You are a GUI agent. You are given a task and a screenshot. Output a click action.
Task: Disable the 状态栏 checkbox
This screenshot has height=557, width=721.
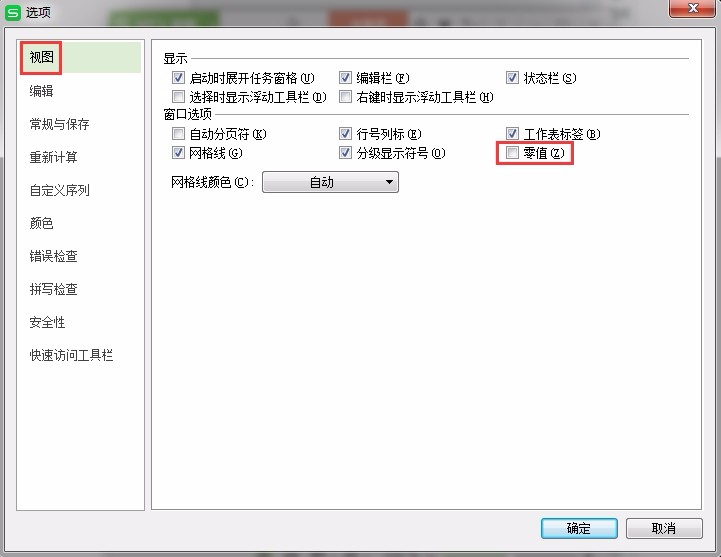tap(512, 78)
